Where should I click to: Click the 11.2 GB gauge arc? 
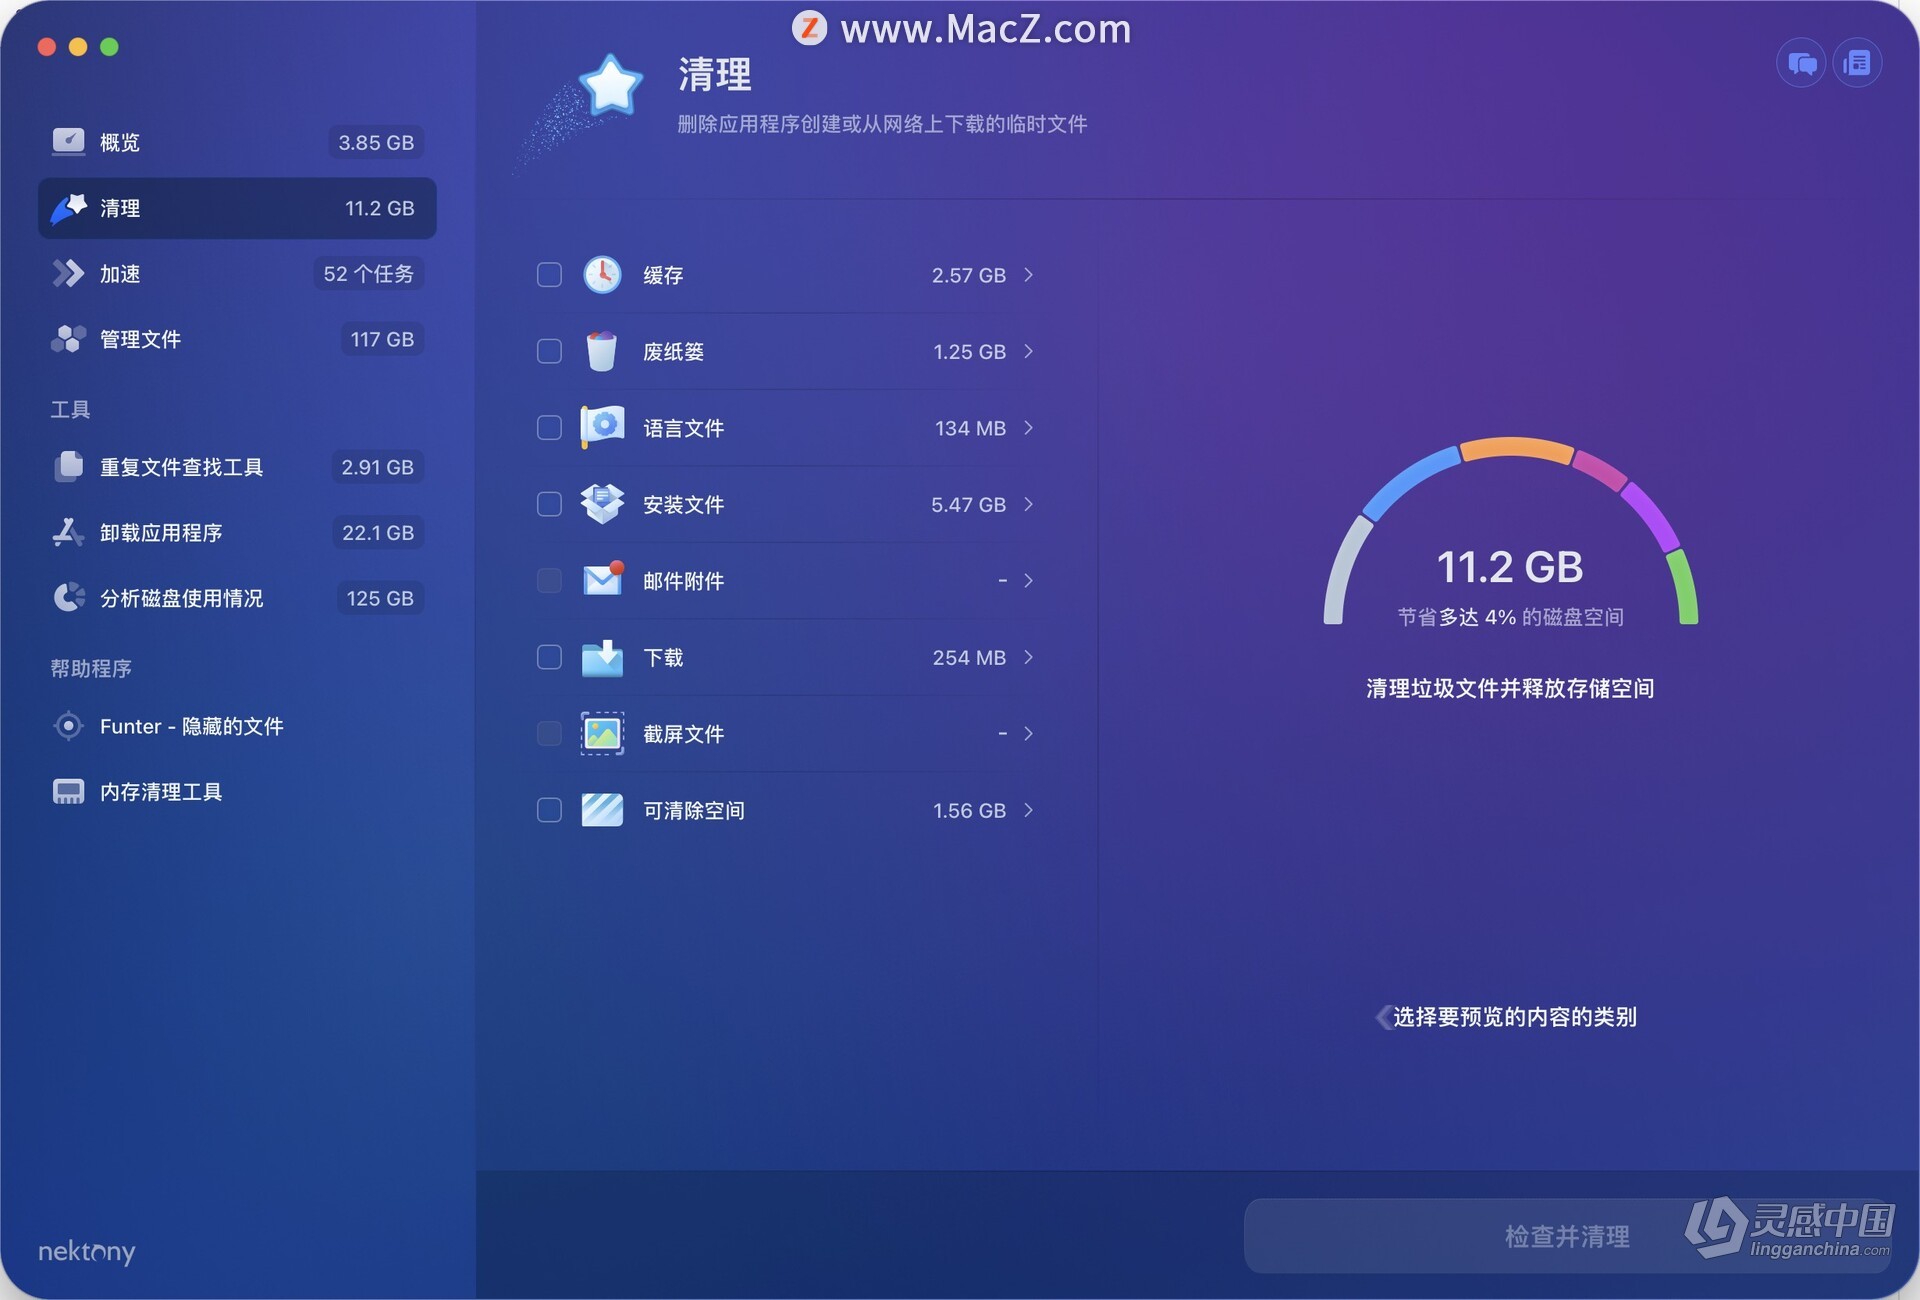point(1510,530)
